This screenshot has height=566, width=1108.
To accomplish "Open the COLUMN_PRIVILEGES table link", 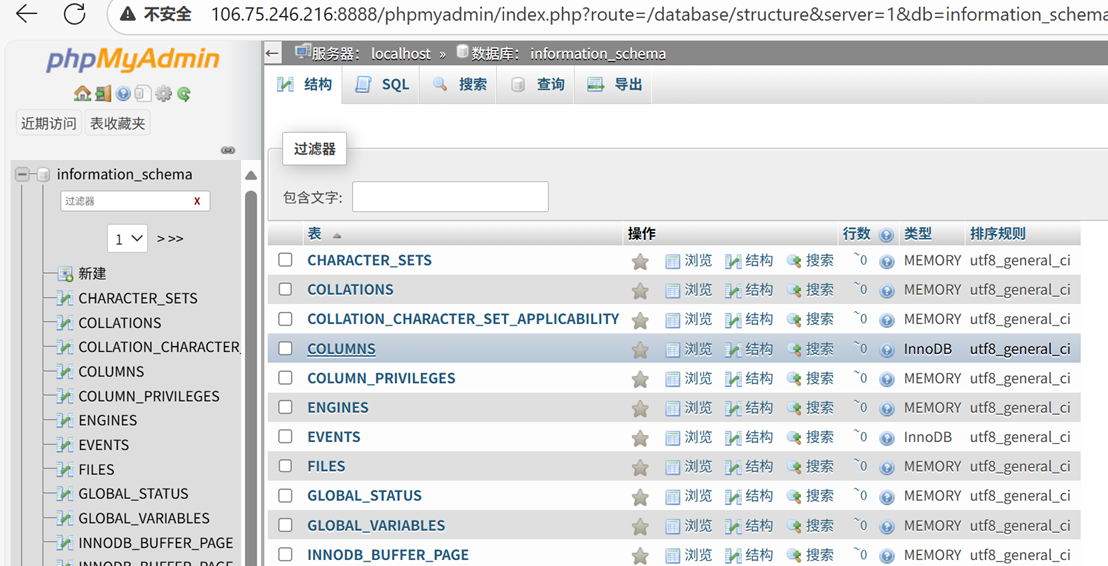I will pos(381,378).
